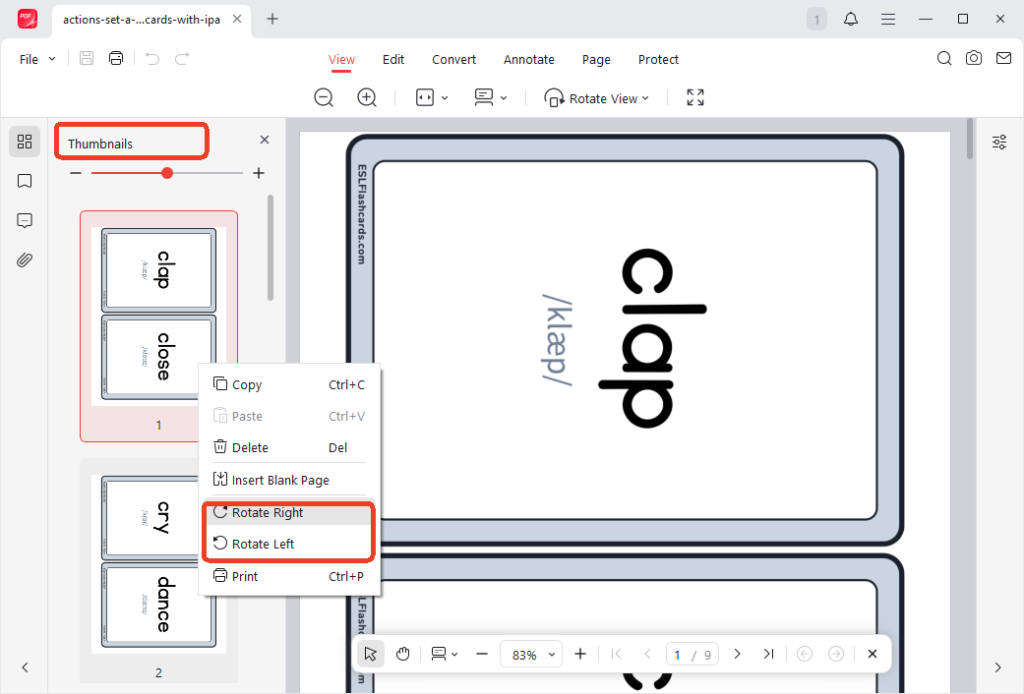1024x694 pixels.
Task: Go to next page arrow
Action: tap(737, 654)
